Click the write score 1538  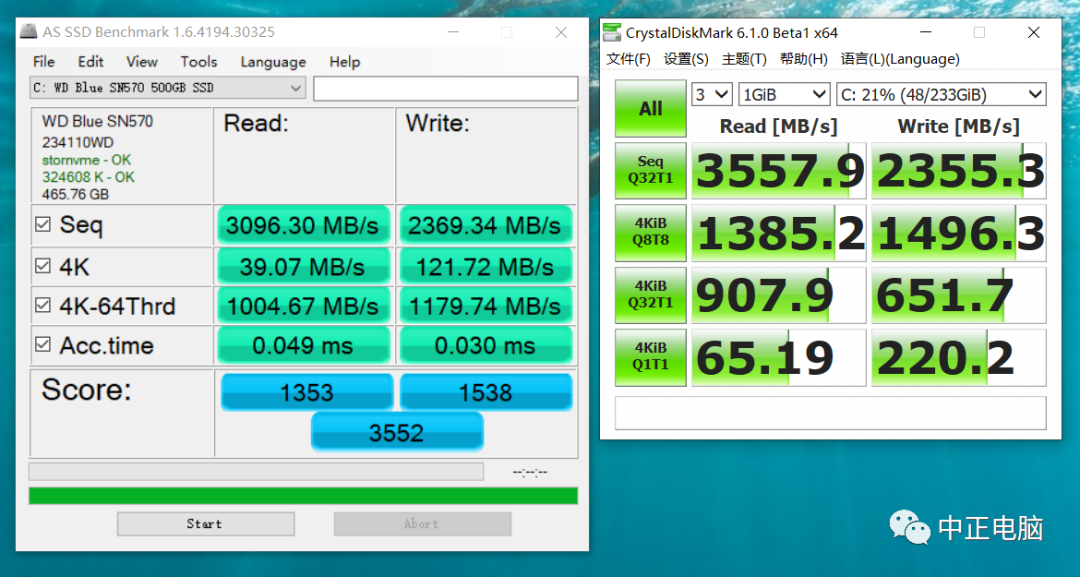(x=486, y=392)
